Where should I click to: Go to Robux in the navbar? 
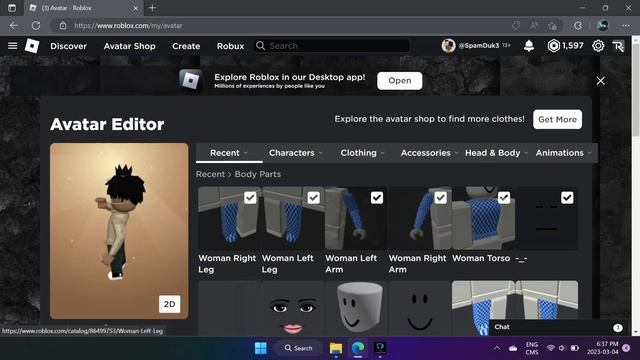(230, 46)
